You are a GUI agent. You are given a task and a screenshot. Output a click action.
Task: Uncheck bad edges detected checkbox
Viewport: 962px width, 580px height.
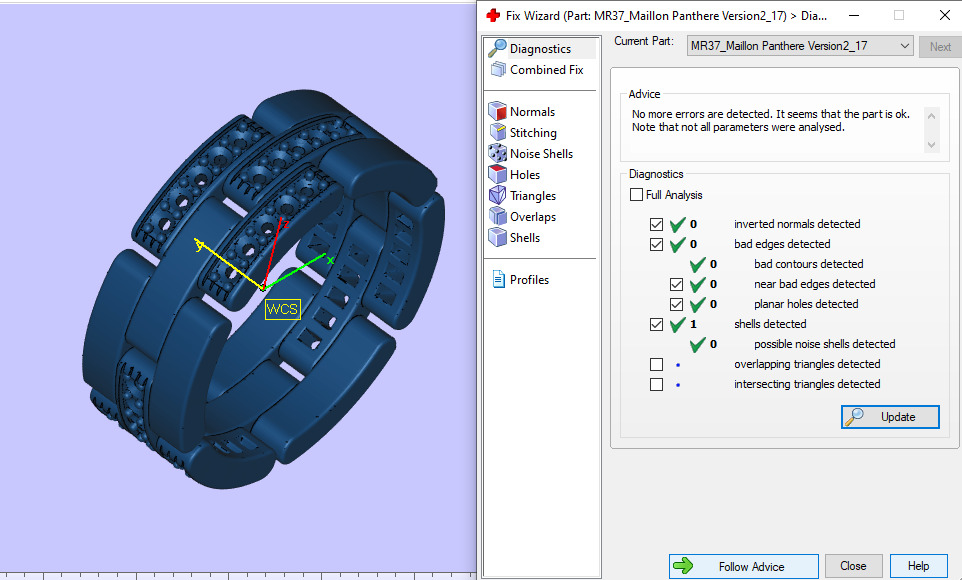(x=656, y=244)
